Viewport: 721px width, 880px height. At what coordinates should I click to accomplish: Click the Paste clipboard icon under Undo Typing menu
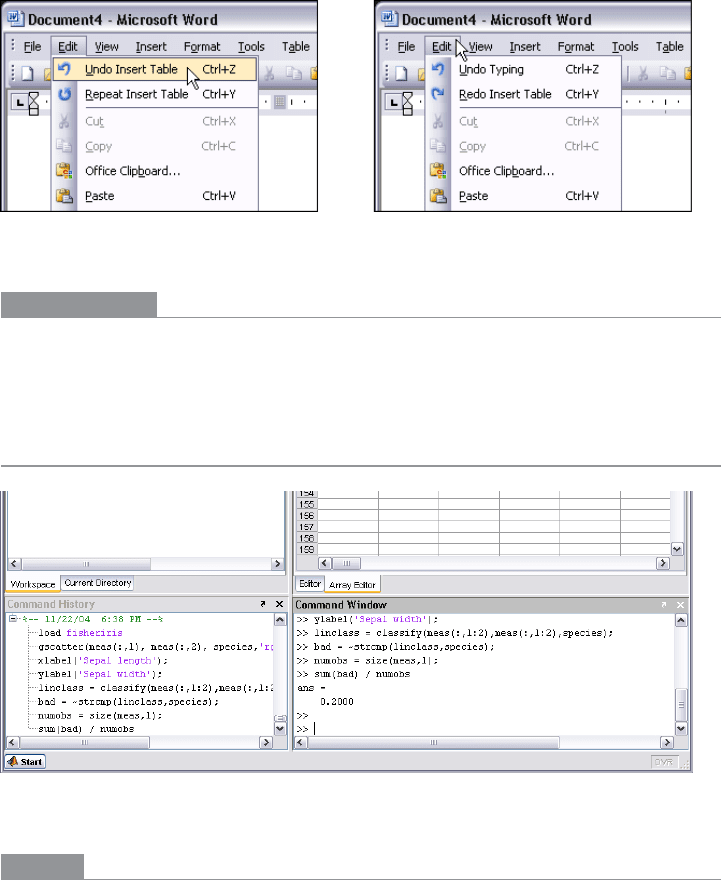438,196
